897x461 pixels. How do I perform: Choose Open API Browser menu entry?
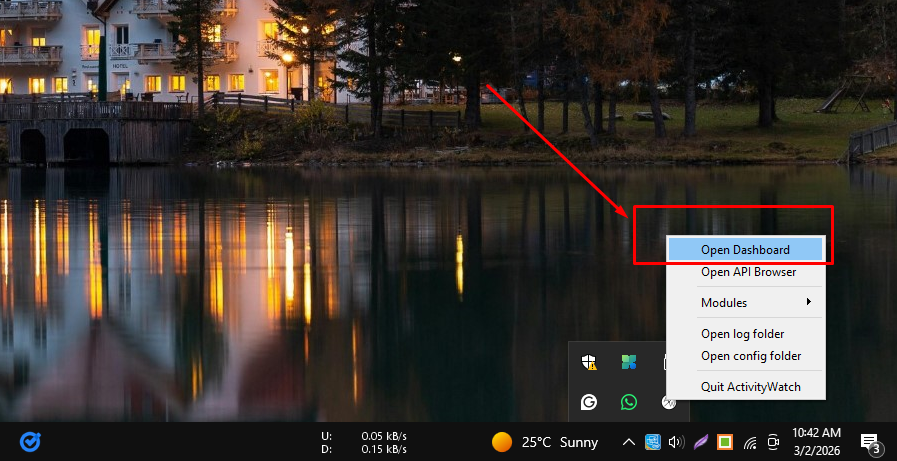745,272
